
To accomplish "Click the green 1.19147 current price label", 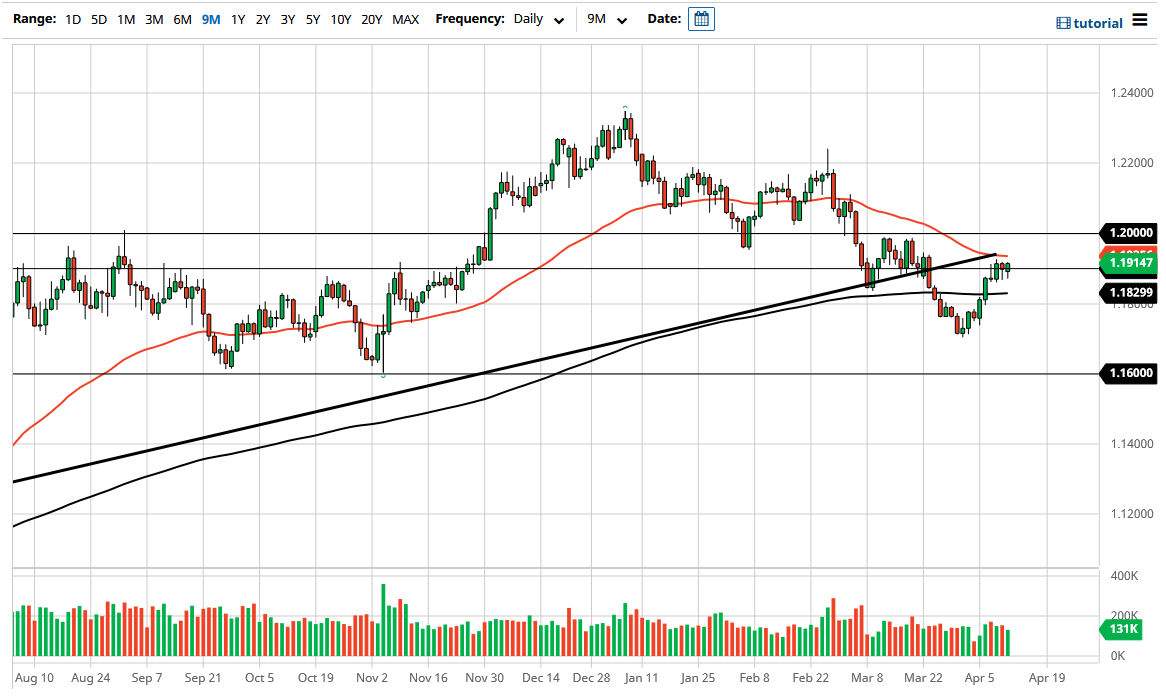I will [x=1130, y=263].
